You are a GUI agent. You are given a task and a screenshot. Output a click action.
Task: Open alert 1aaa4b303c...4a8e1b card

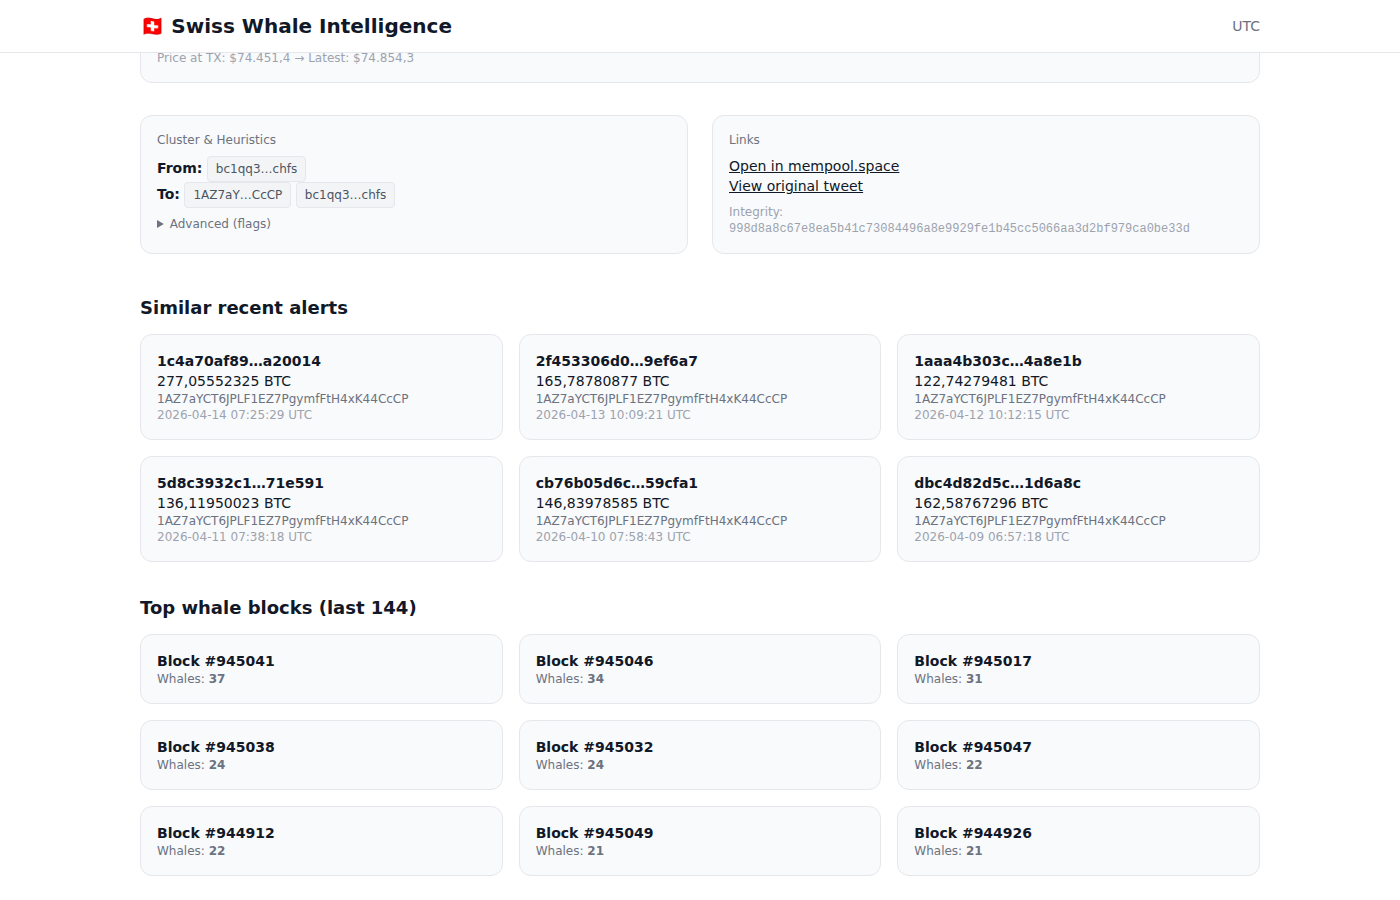point(1077,387)
